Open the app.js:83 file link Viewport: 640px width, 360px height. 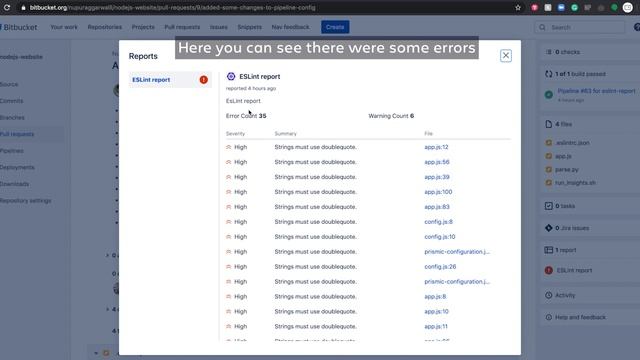pyautogui.click(x=437, y=207)
